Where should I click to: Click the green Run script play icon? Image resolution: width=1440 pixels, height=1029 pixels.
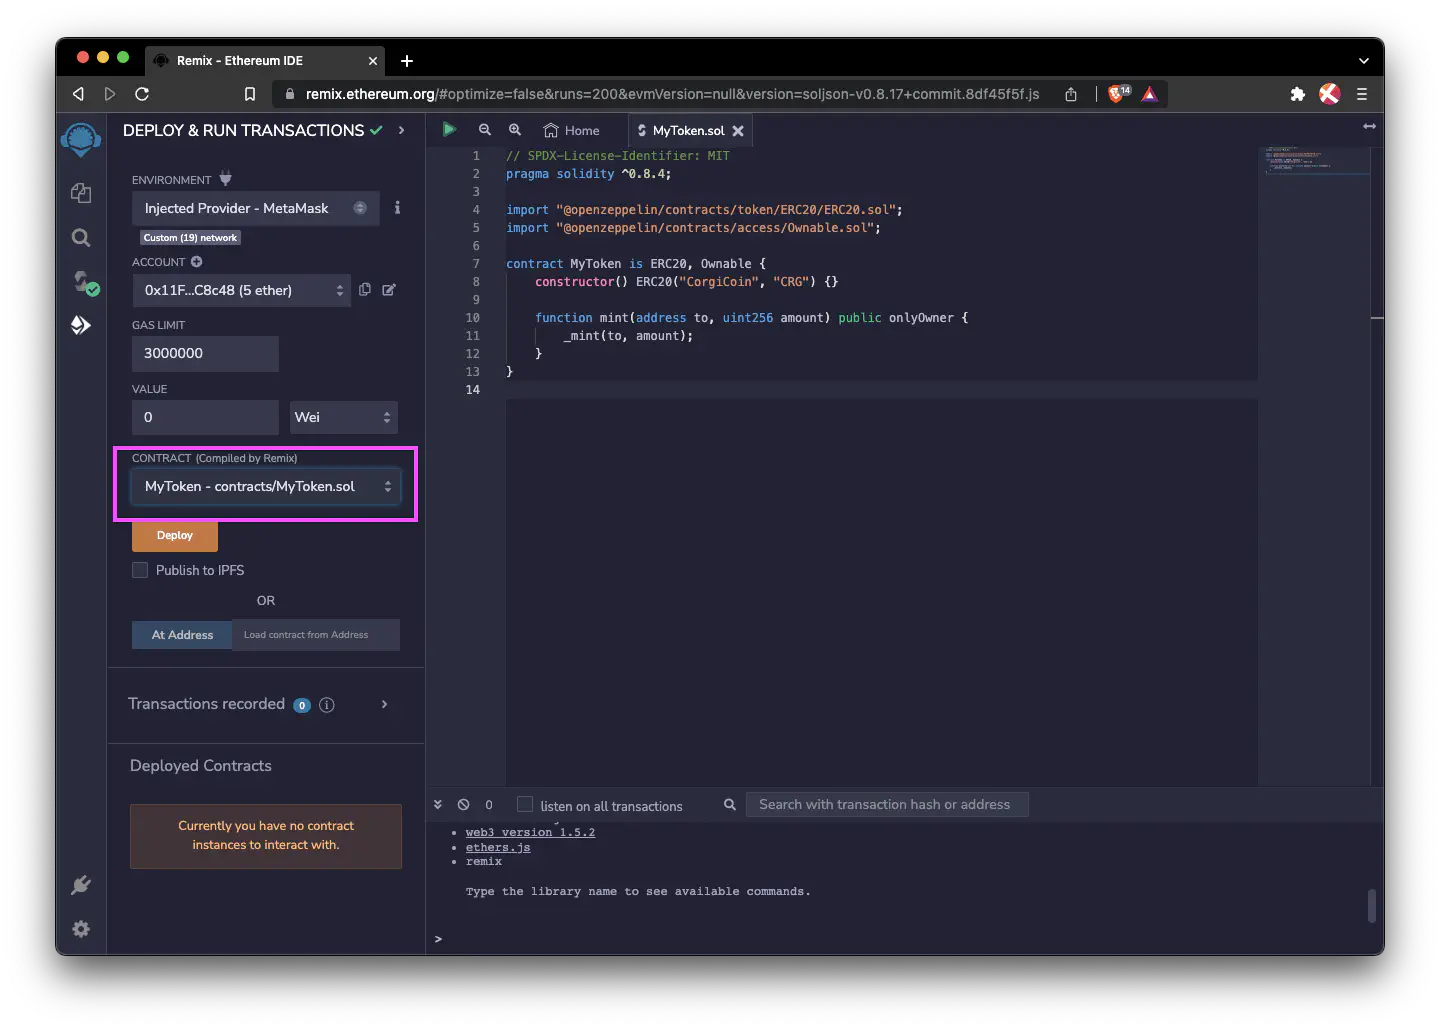449,129
